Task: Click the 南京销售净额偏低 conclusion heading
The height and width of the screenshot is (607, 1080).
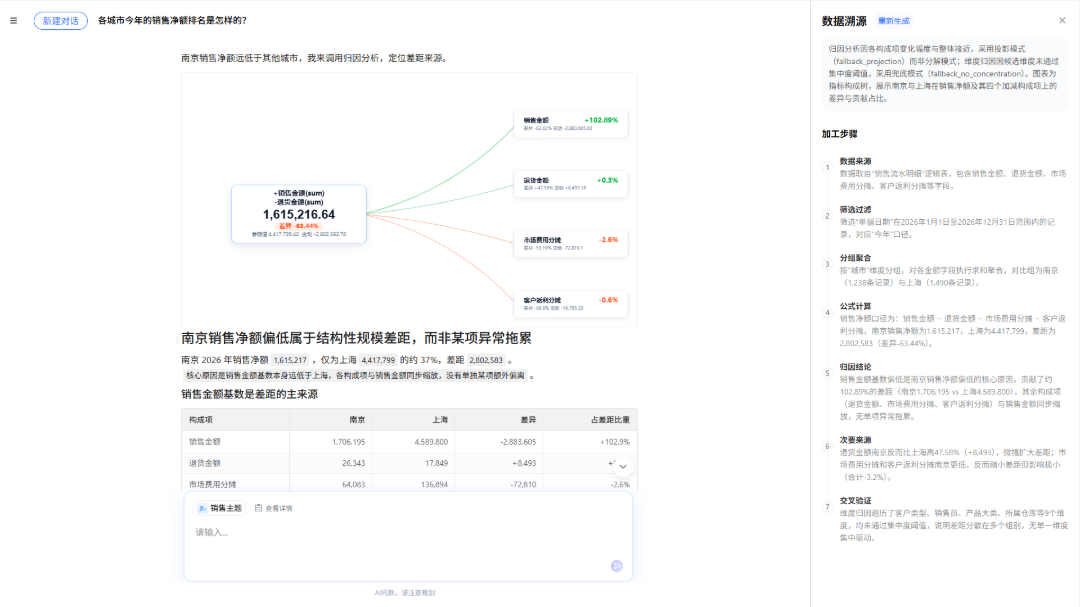Action: (356, 338)
